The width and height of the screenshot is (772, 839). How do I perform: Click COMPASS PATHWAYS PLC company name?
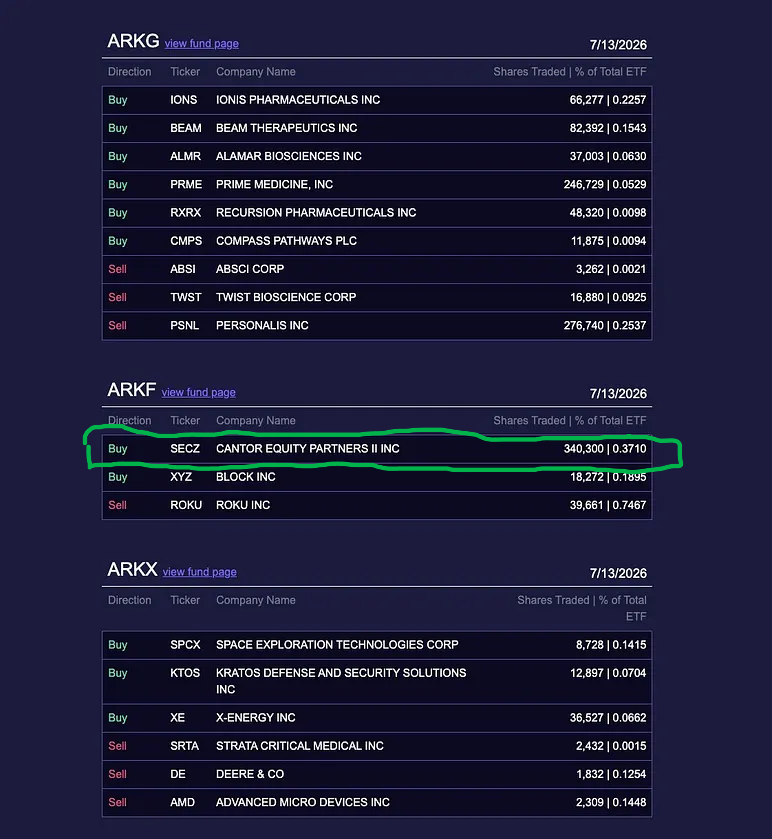point(286,241)
